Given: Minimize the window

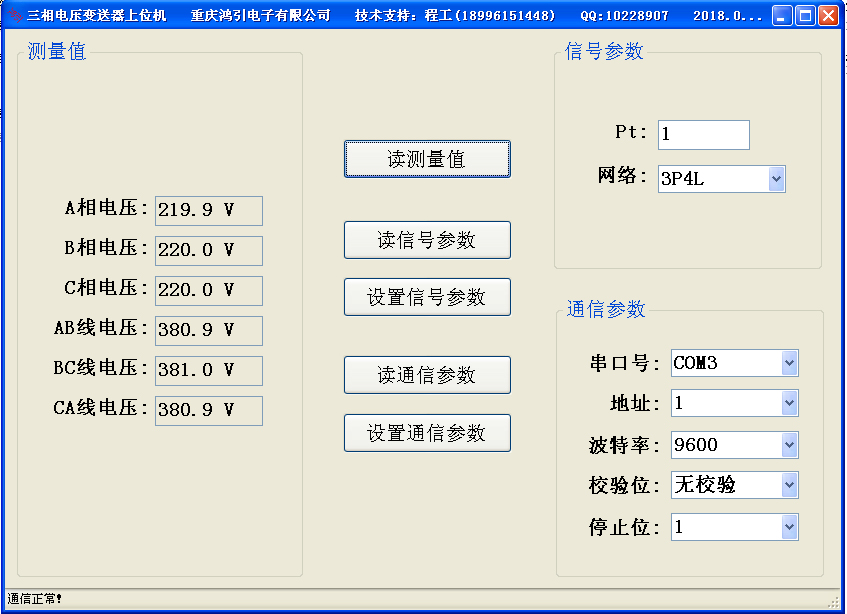Looking at the screenshot, I should [x=781, y=16].
